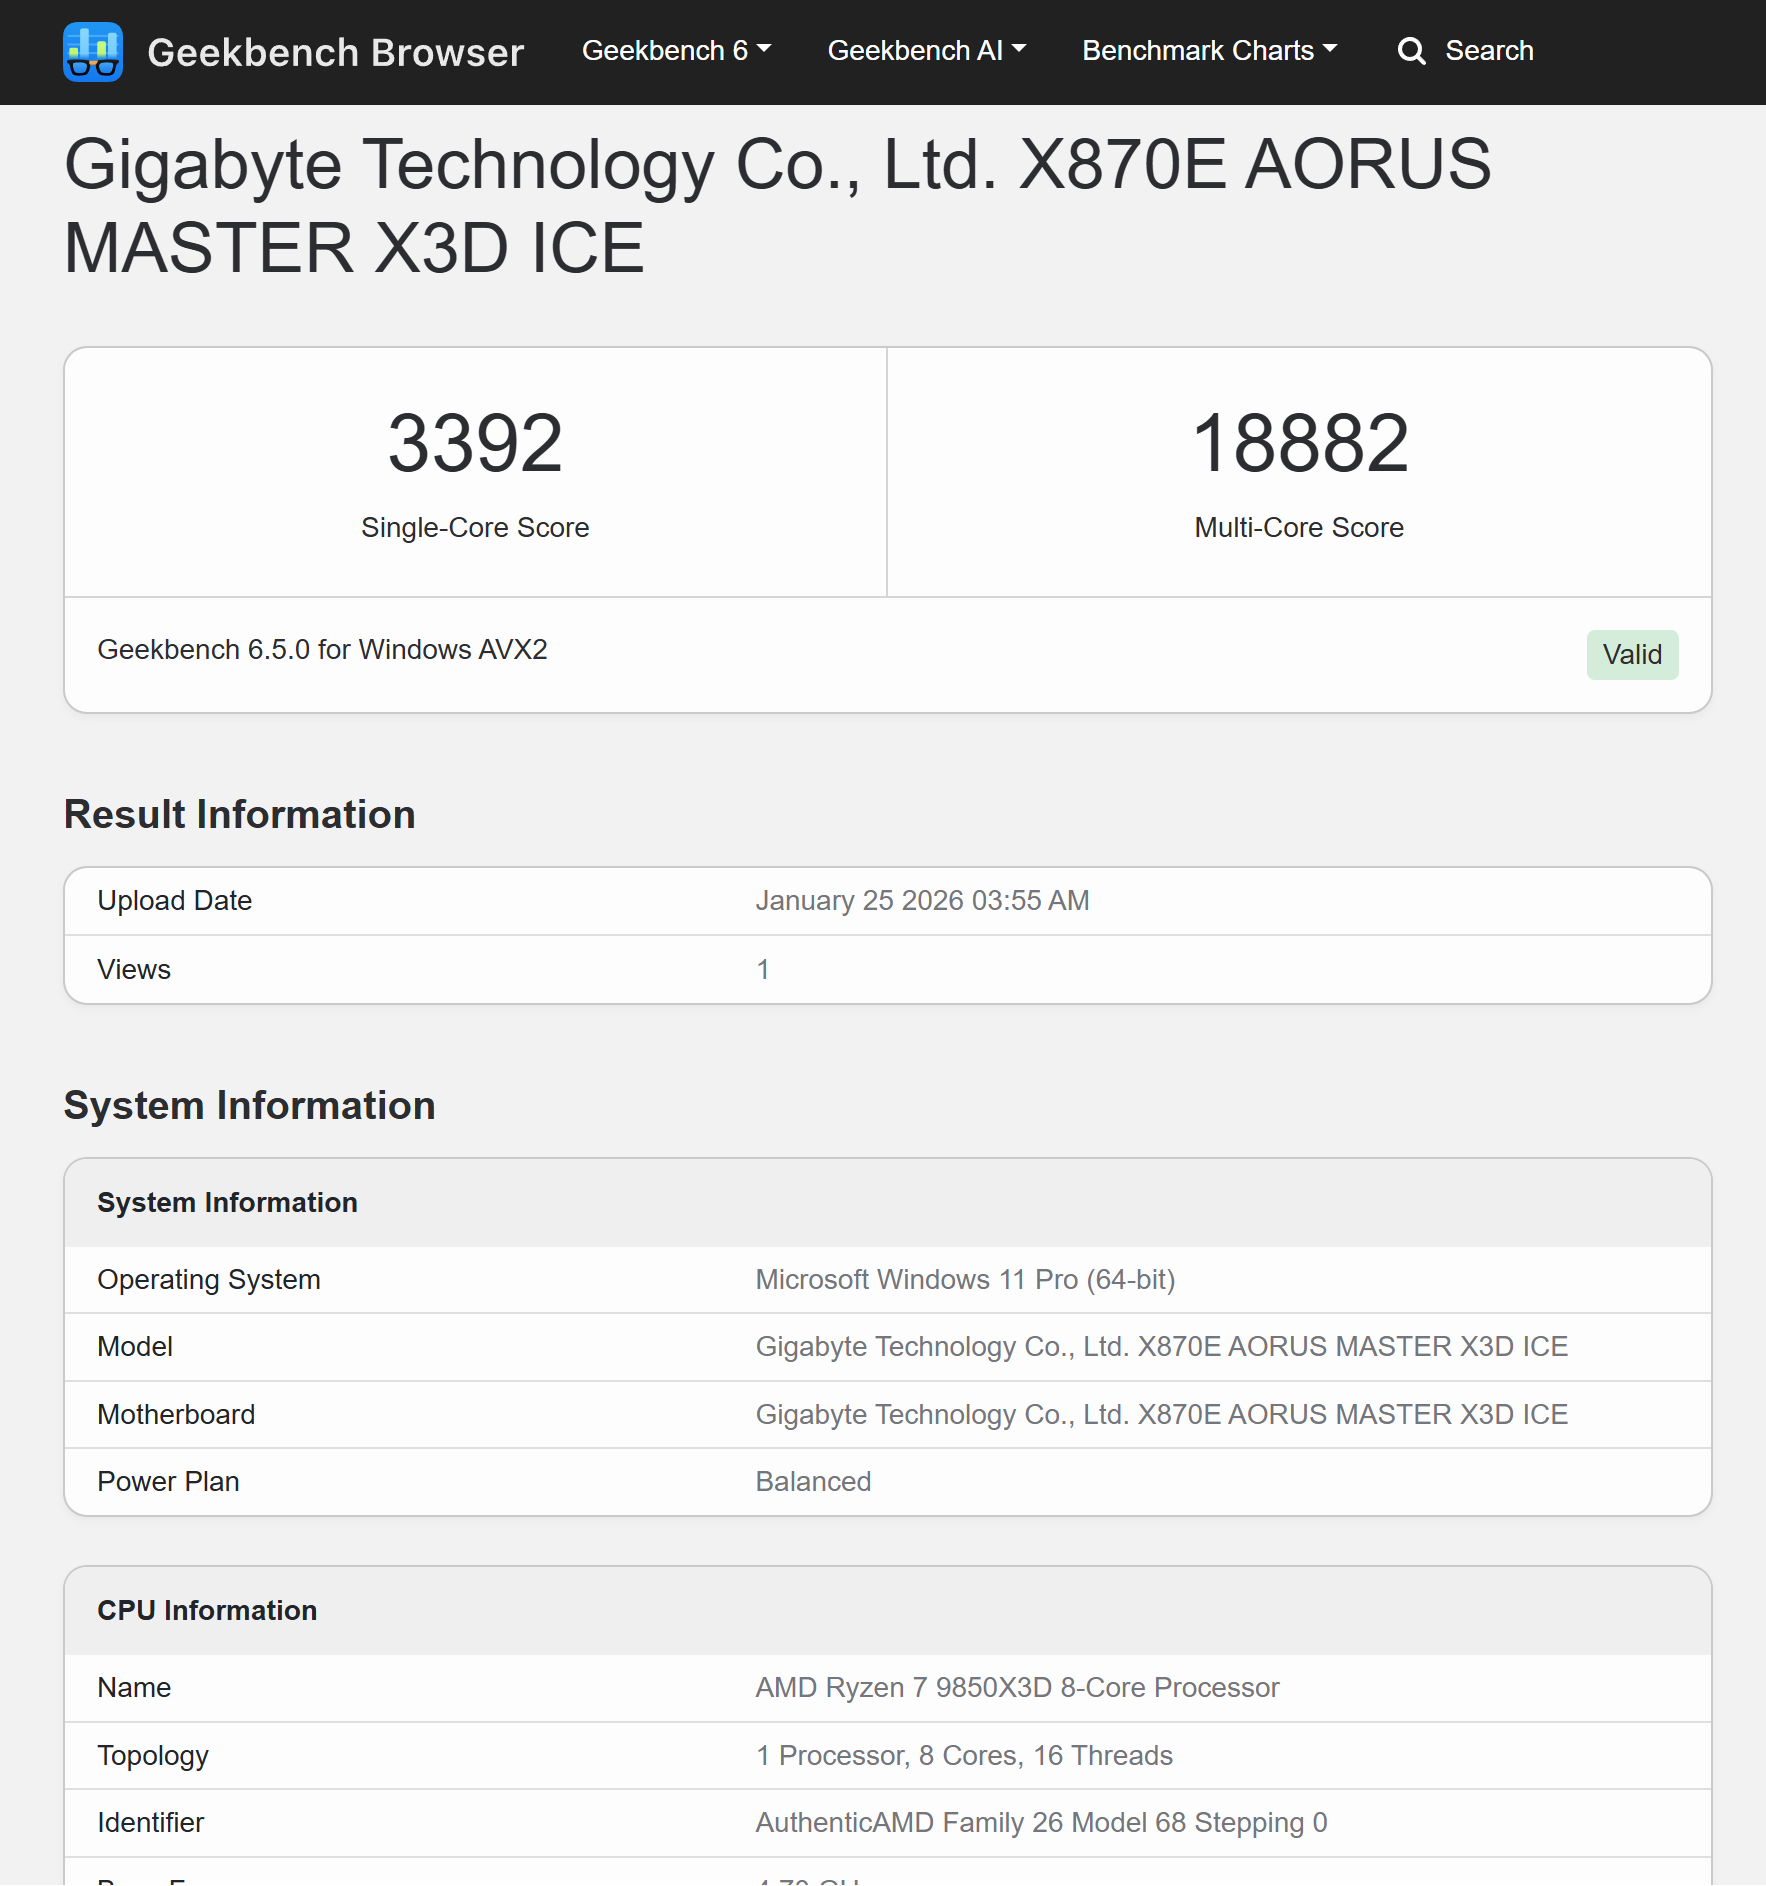The height and width of the screenshot is (1886, 1766).
Task: Click the magnifying glass search icon
Action: 1411,51
